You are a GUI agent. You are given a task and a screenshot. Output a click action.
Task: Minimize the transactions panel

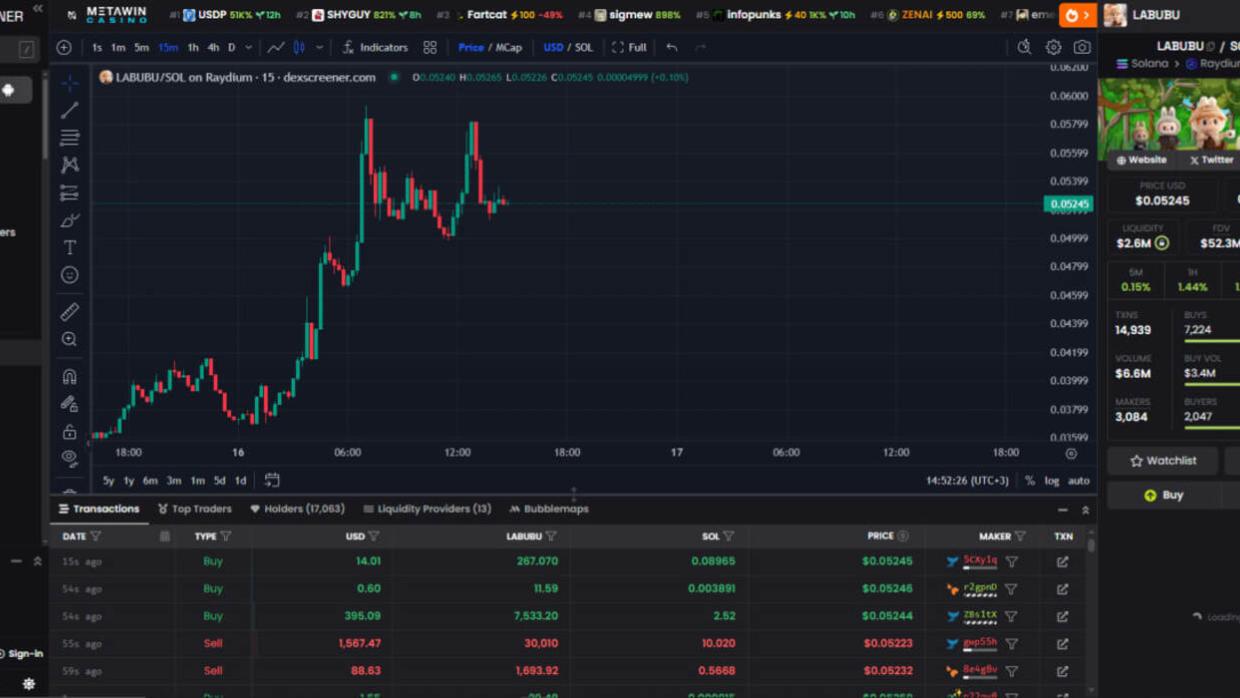tap(1063, 510)
